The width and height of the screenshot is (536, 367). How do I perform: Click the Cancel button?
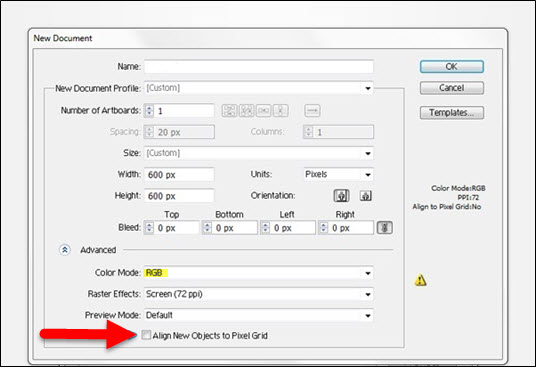coord(452,88)
